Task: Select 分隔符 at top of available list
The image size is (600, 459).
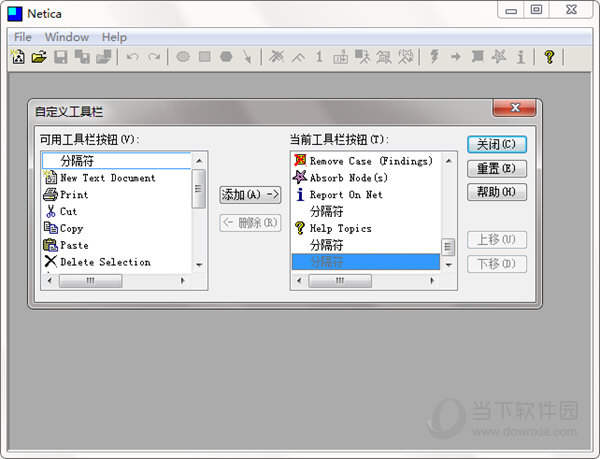Action: tap(116, 161)
